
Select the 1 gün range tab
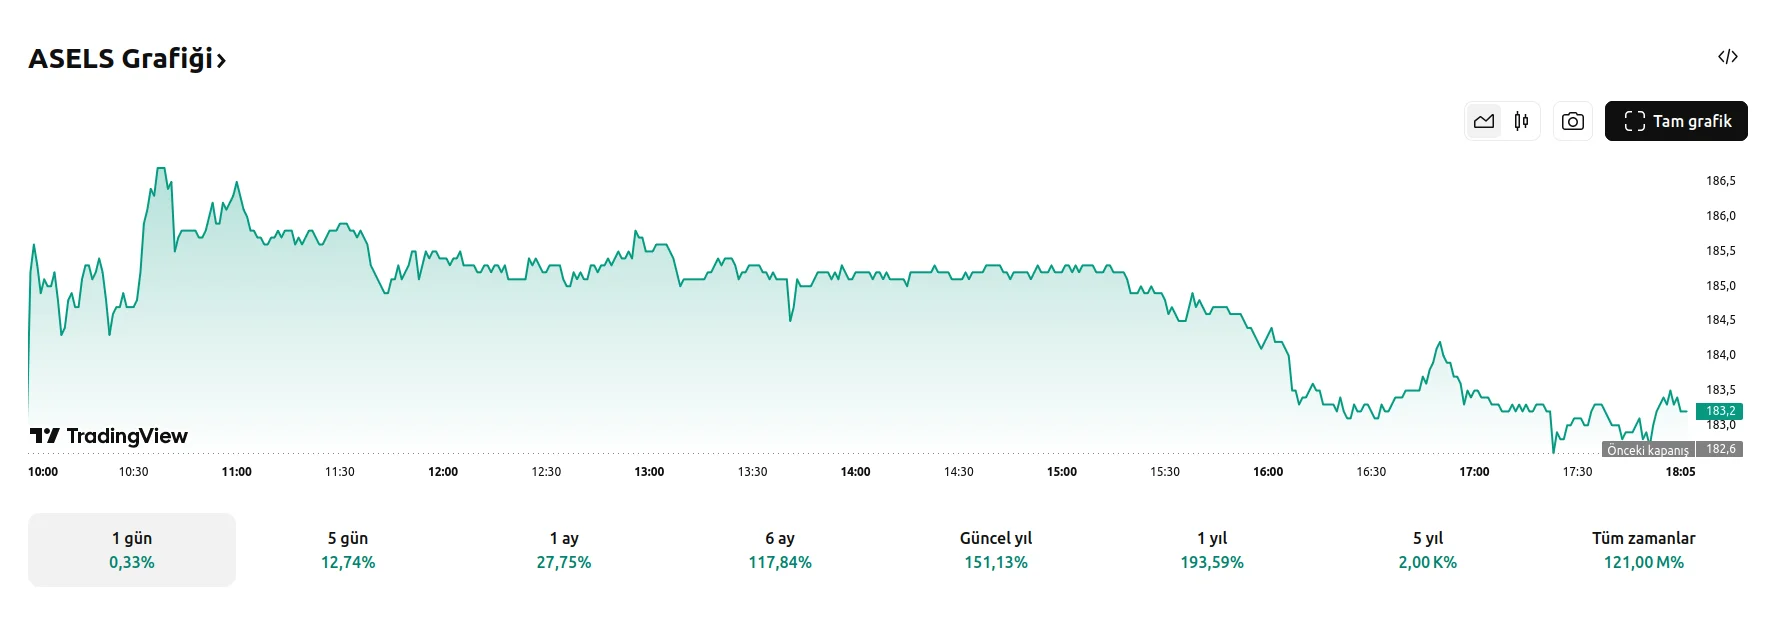point(132,550)
